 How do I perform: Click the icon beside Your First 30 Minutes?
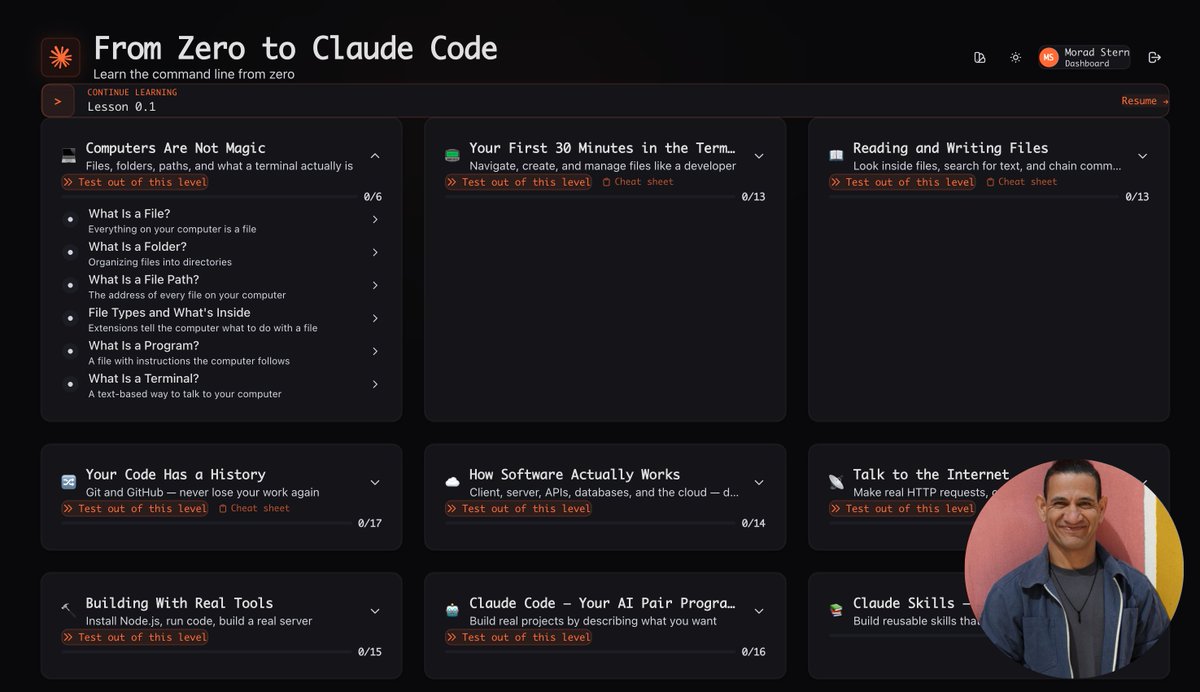[x=452, y=156]
